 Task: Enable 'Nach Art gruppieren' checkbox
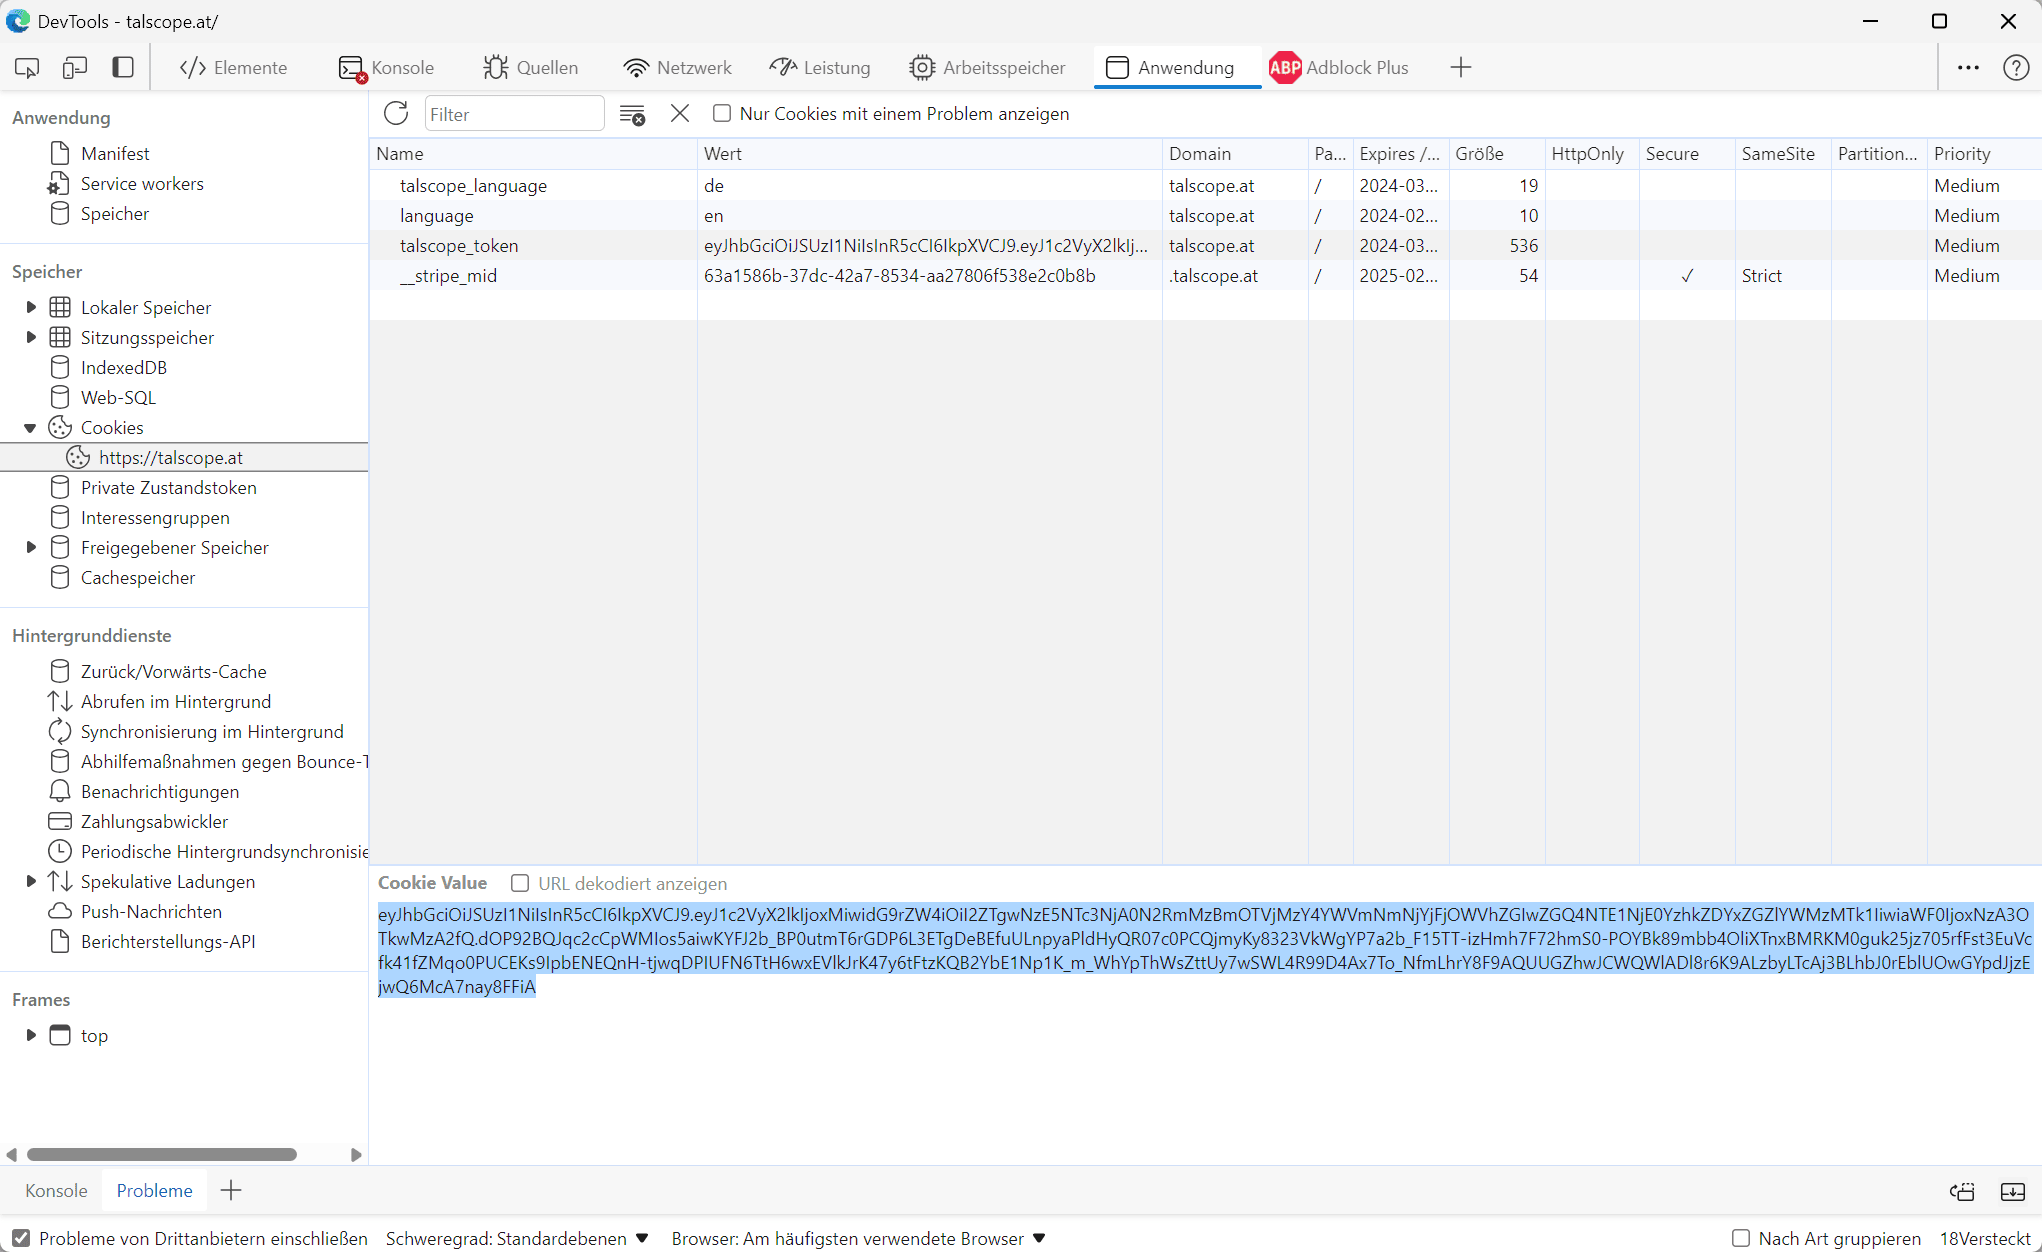click(1741, 1238)
